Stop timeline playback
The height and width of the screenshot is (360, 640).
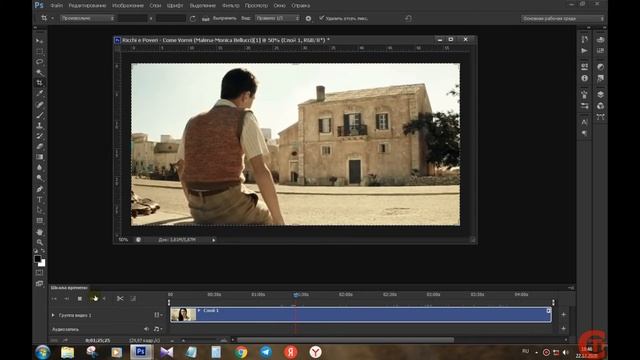point(80,298)
